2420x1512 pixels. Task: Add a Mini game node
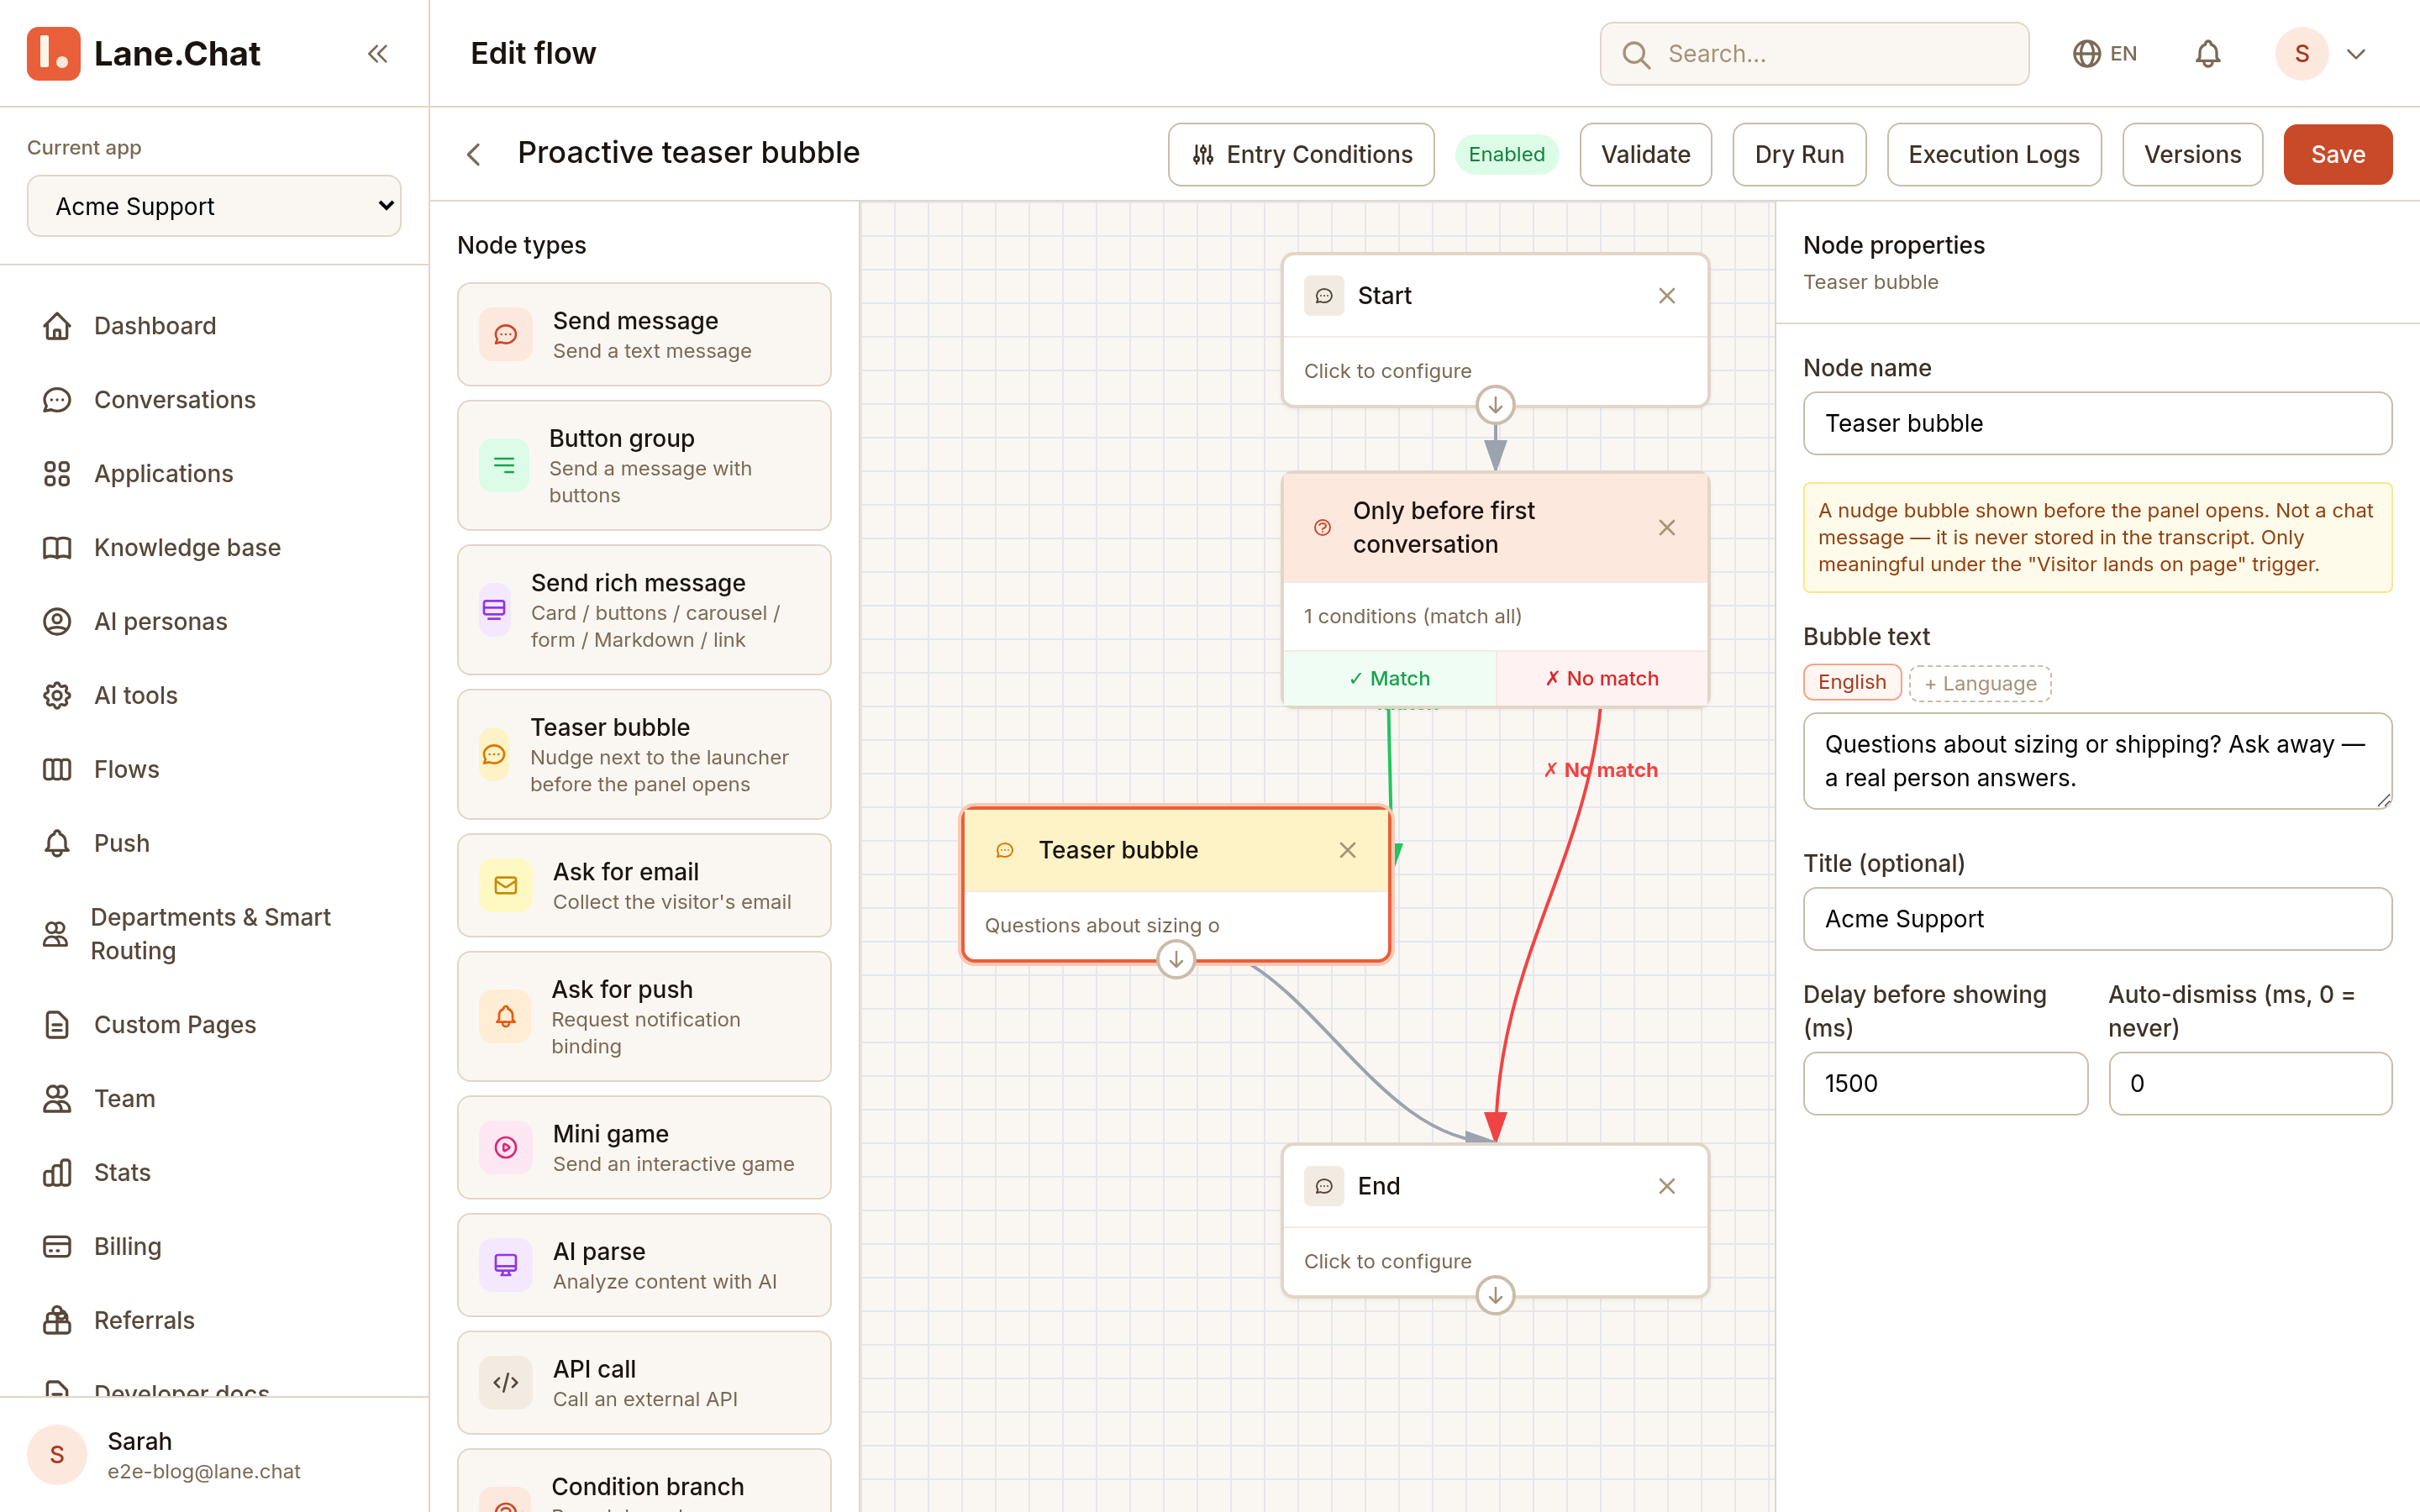tap(644, 1148)
